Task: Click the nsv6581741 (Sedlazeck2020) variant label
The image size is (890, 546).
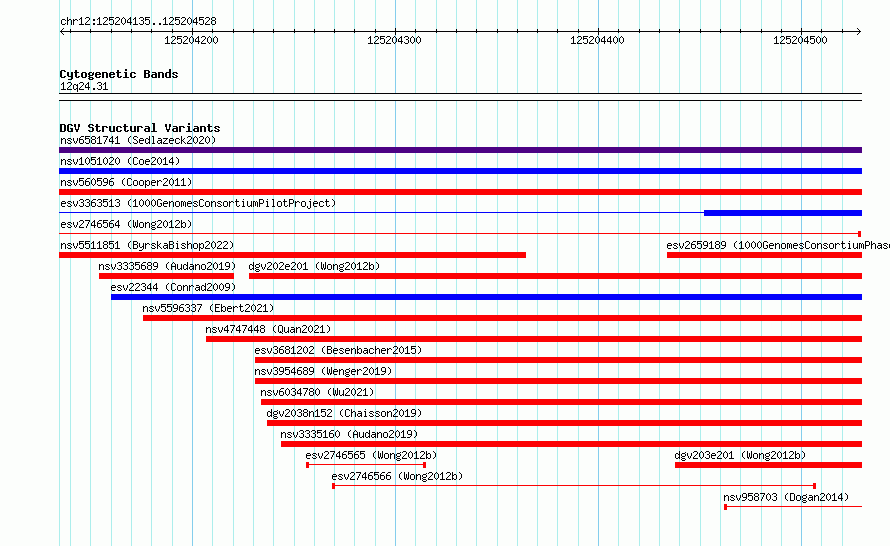Action: pos(138,140)
